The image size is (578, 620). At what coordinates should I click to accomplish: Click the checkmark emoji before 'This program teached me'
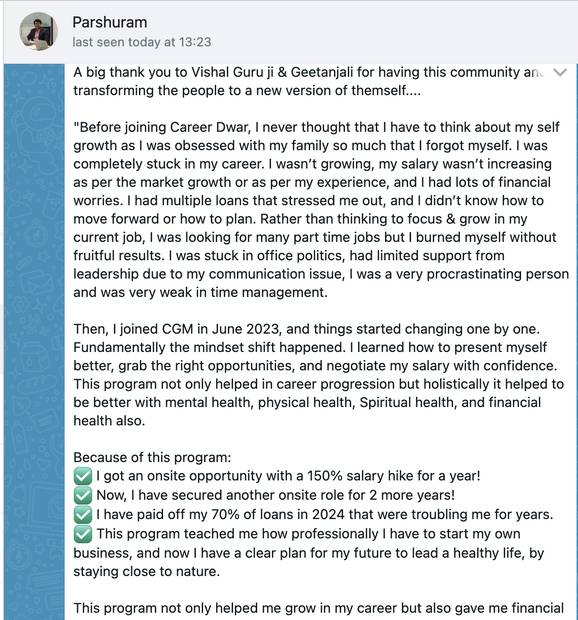83,534
